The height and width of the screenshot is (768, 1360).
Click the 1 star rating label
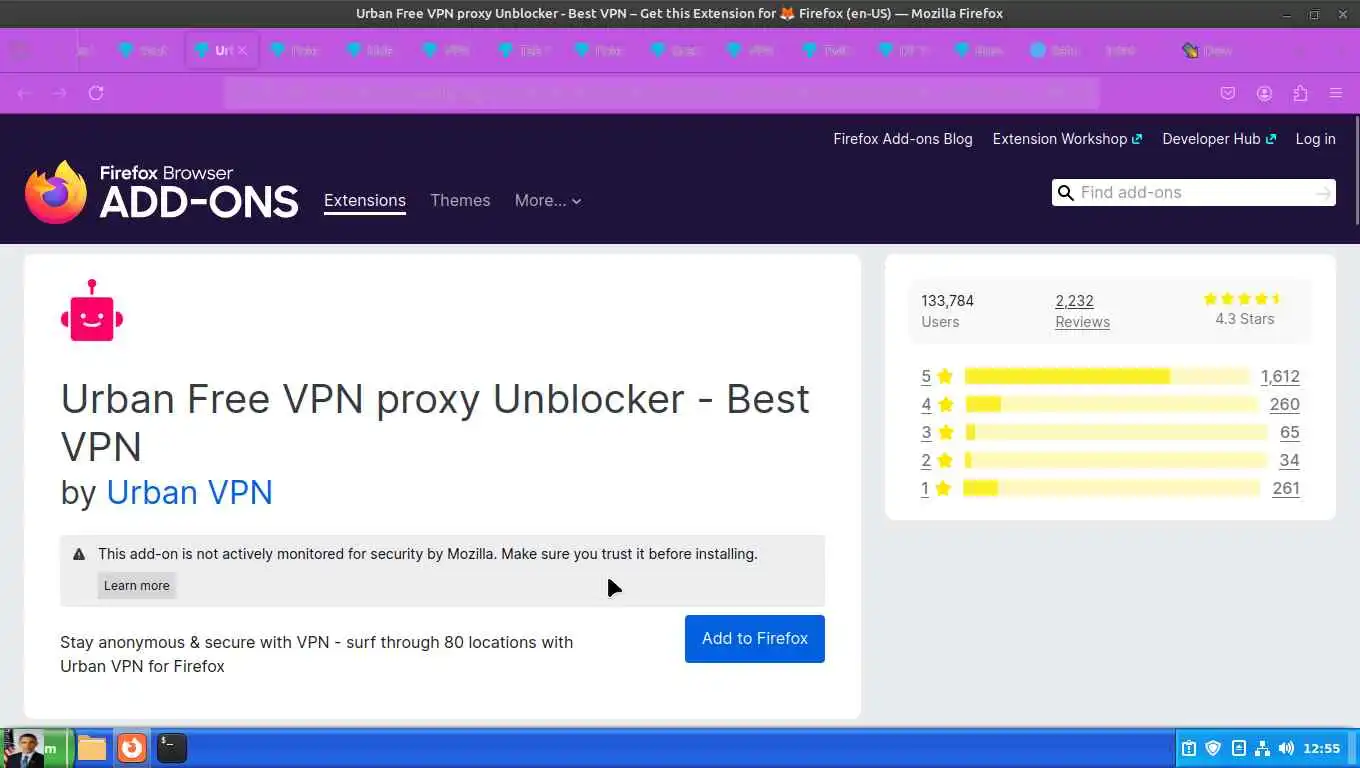click(x=936, y=489)
